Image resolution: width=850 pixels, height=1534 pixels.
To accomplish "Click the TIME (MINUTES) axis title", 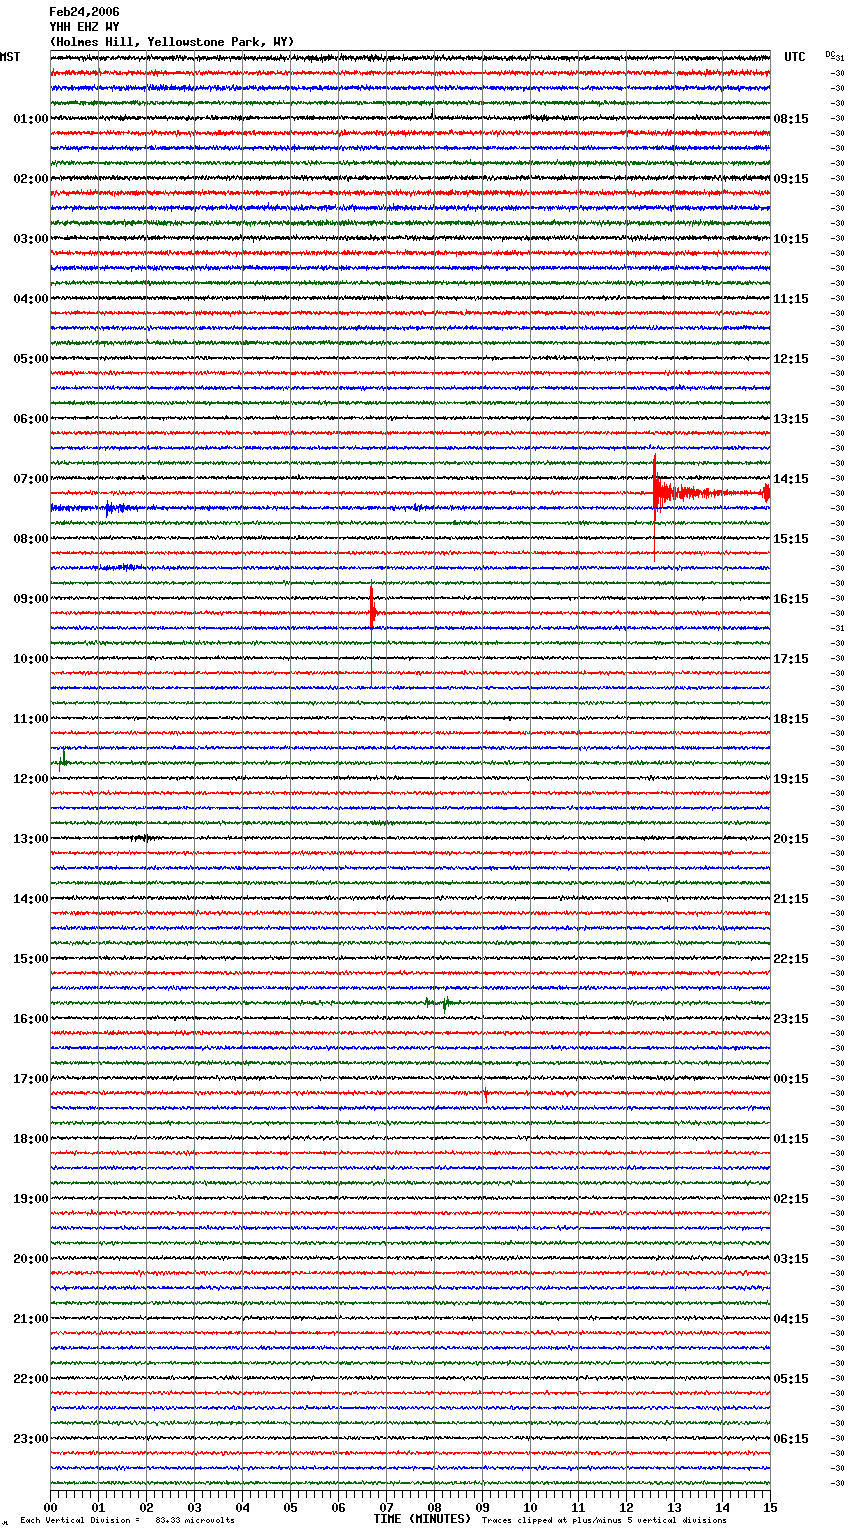I will (x=422, y=1519).
